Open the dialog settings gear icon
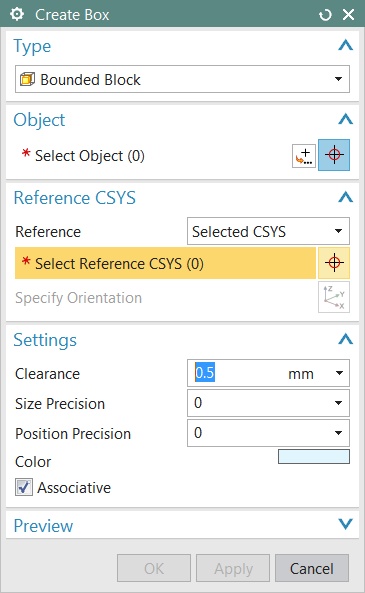This screenshot has height=593, width=365. (x=17, y=14)
